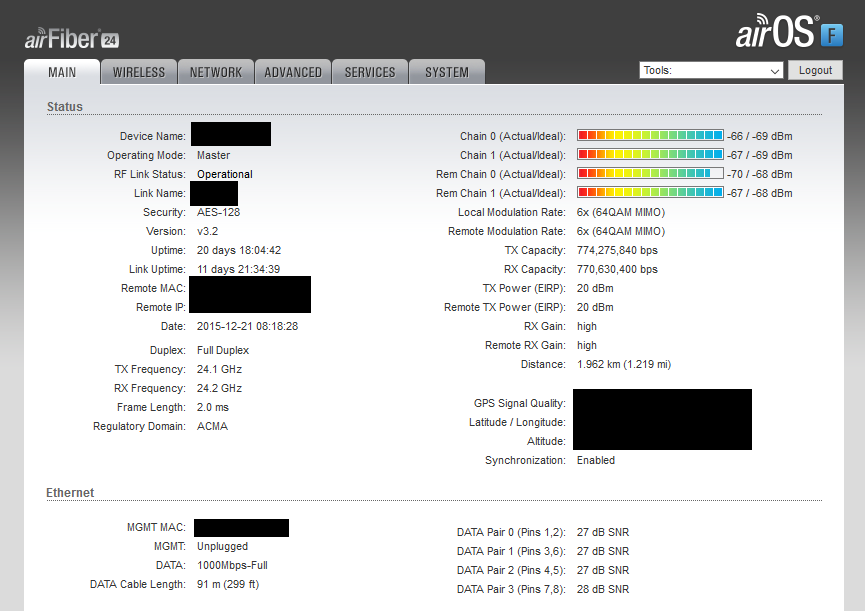Click the TX Frequency value 24.1 GHz
This screenshot has height=611, width=865.
tap(219, 369)
